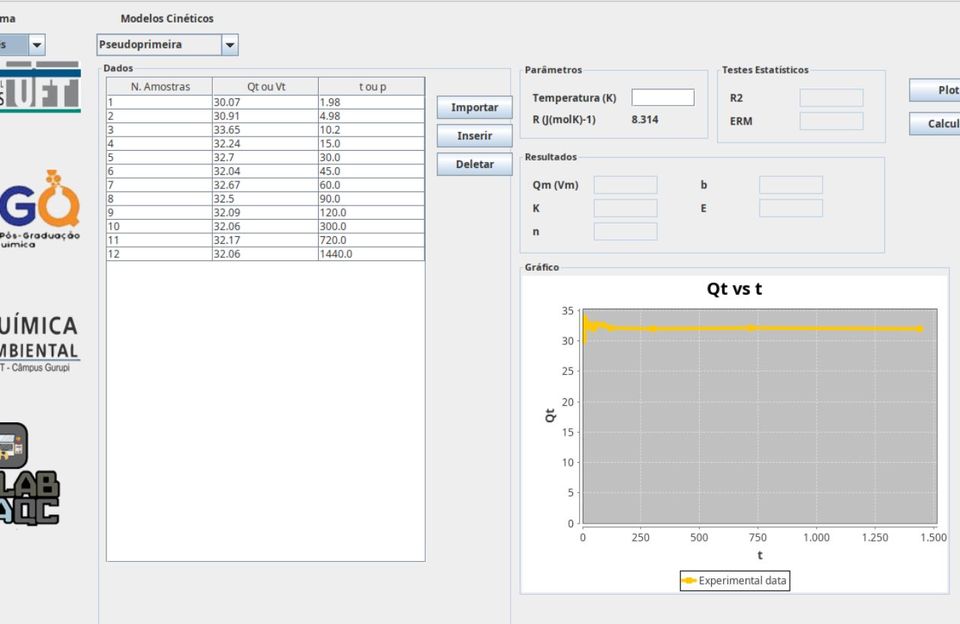960x624 pixels.
Task: Click the Qm (Vm) result field
Action: (625, 185)
